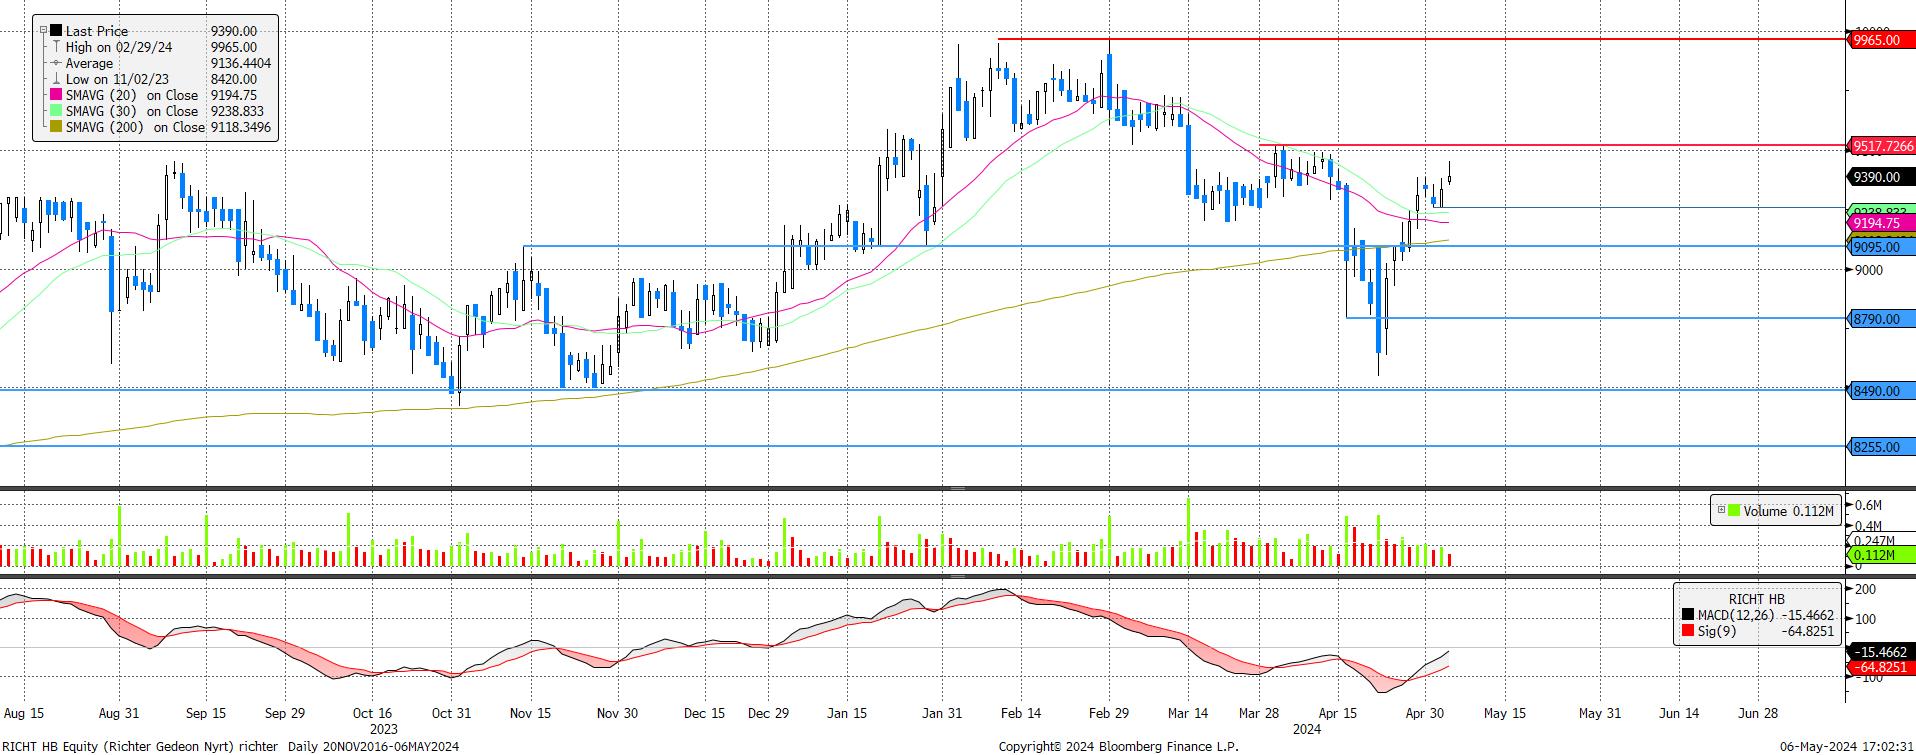Select the 9517.7266 red level label
The width and height of the screenshot is (1916, 755).
pyautogui.click(x=1882, y=146)
